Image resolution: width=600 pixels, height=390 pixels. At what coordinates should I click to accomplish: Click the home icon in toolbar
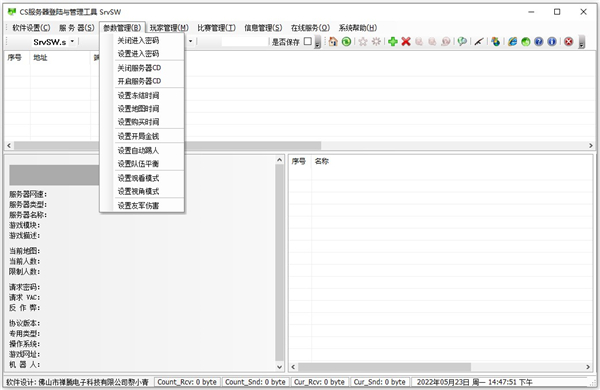coord(333,41)
